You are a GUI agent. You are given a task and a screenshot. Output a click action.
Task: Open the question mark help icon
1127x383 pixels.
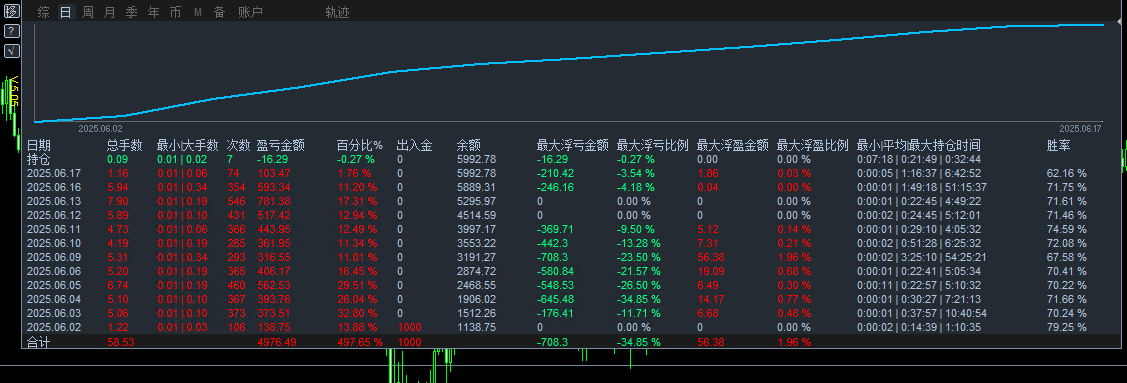click(12, 31)
